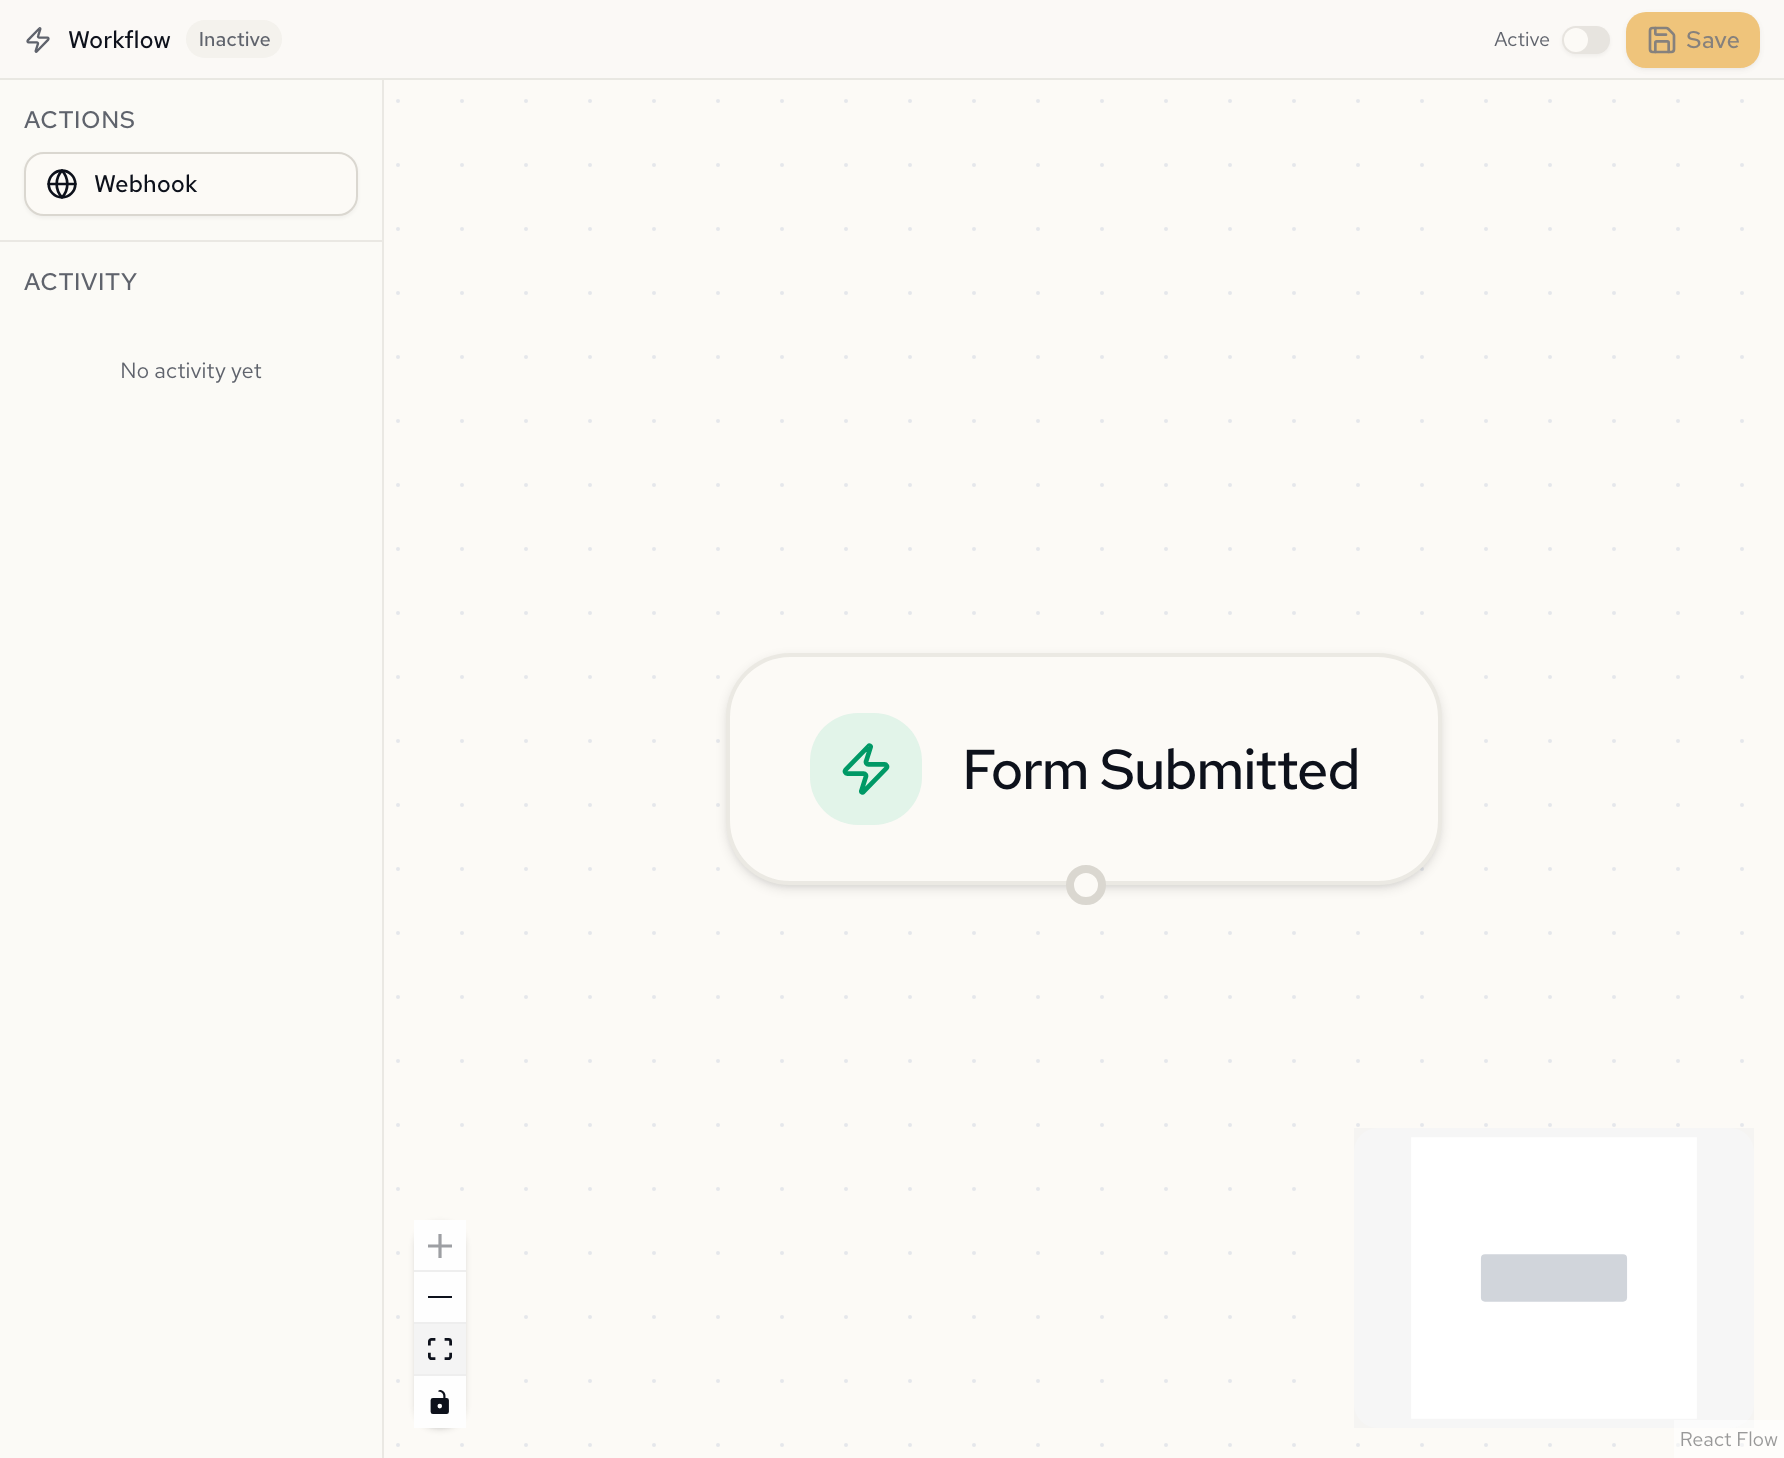Screen dimensions: 1784x1458
Task: Click the zoom in plus icon
Action: 439,1245
